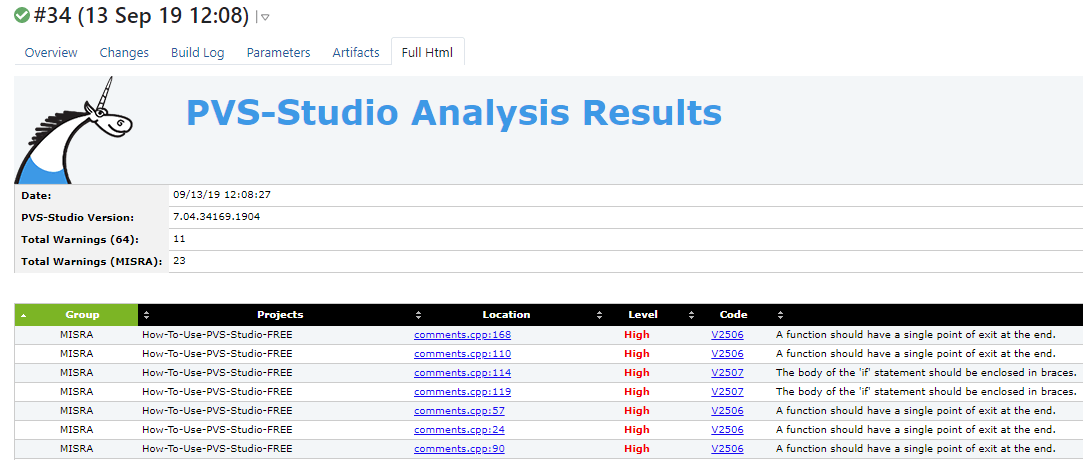Click sort arrows beside Level column header

pyautogui.click(x=600, y=314)
